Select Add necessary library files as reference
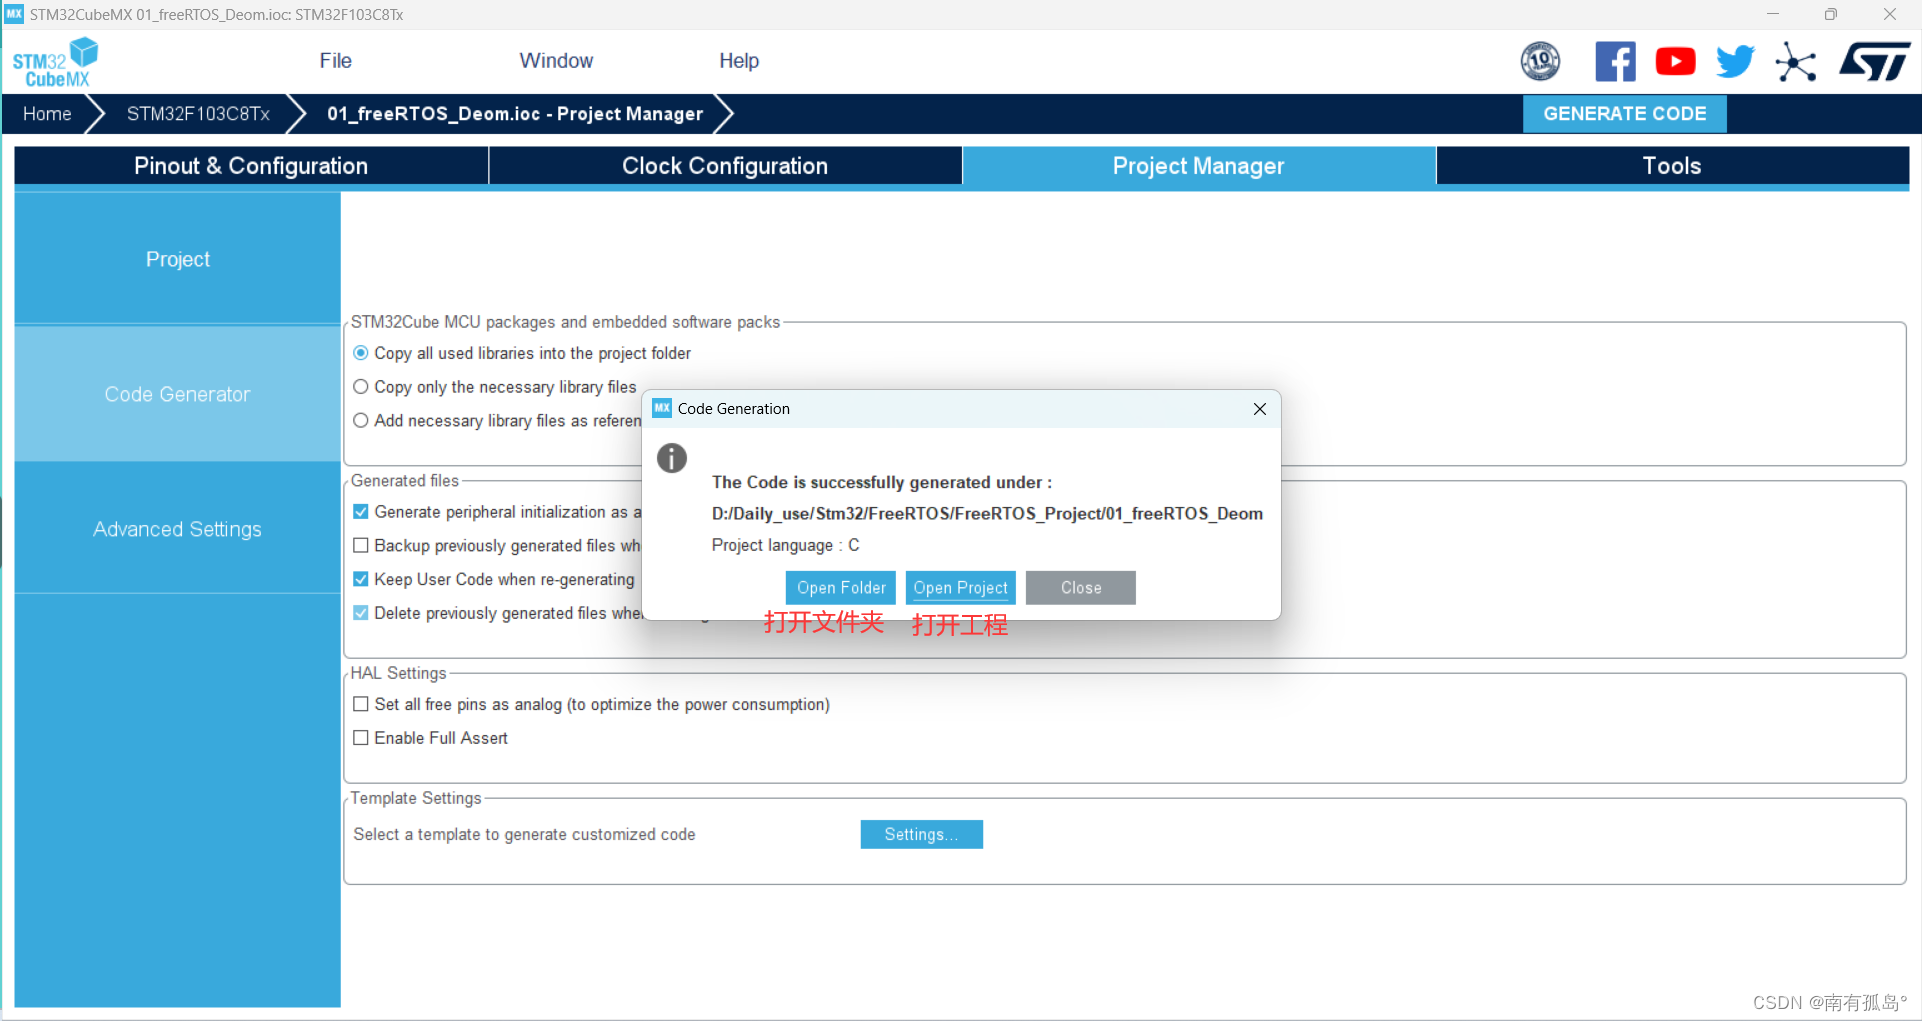This screenshot has height=1021, width=1922. tap(361, 421)
